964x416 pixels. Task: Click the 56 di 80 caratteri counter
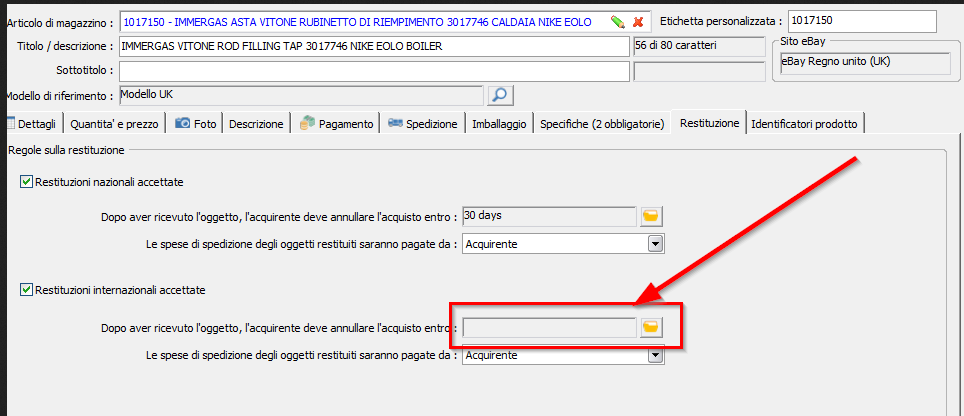pyautogui.click(x=698, y=46)
